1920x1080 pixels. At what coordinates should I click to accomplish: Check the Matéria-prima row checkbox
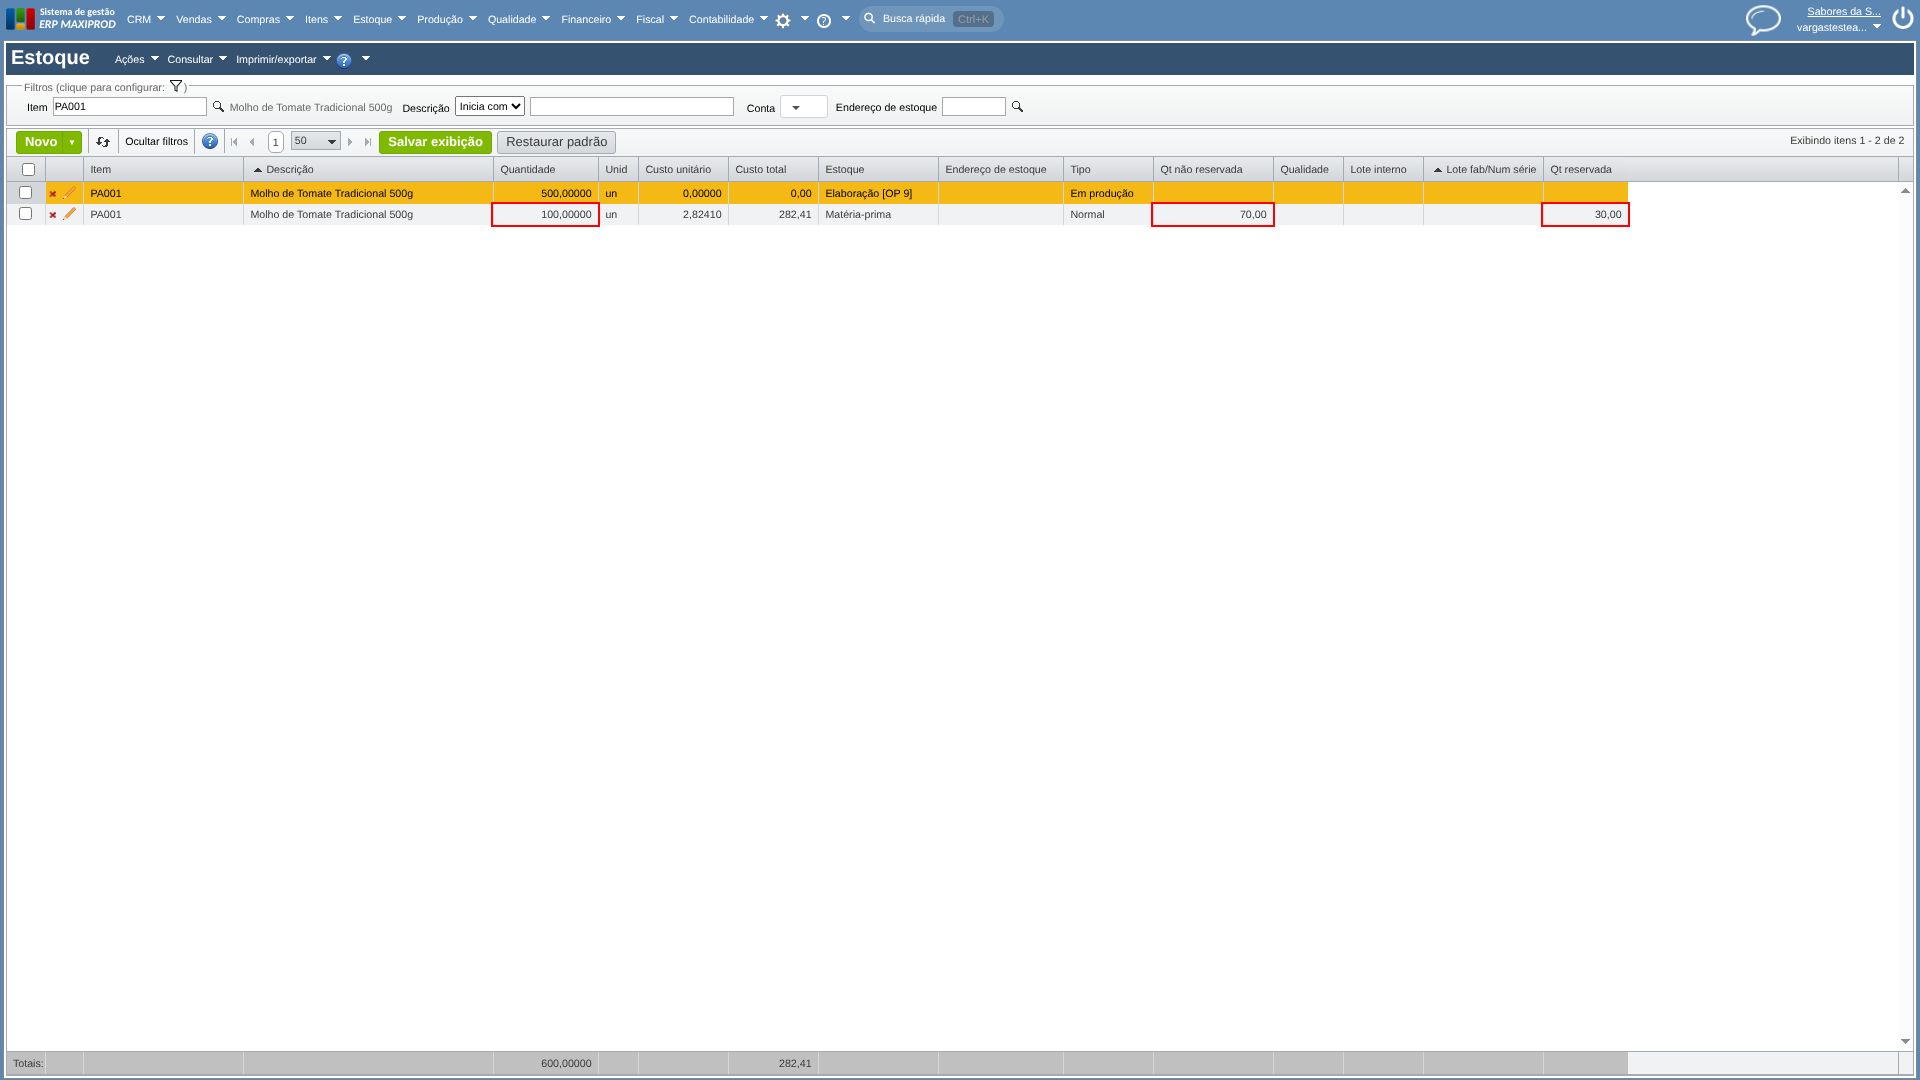click(26, 214)
